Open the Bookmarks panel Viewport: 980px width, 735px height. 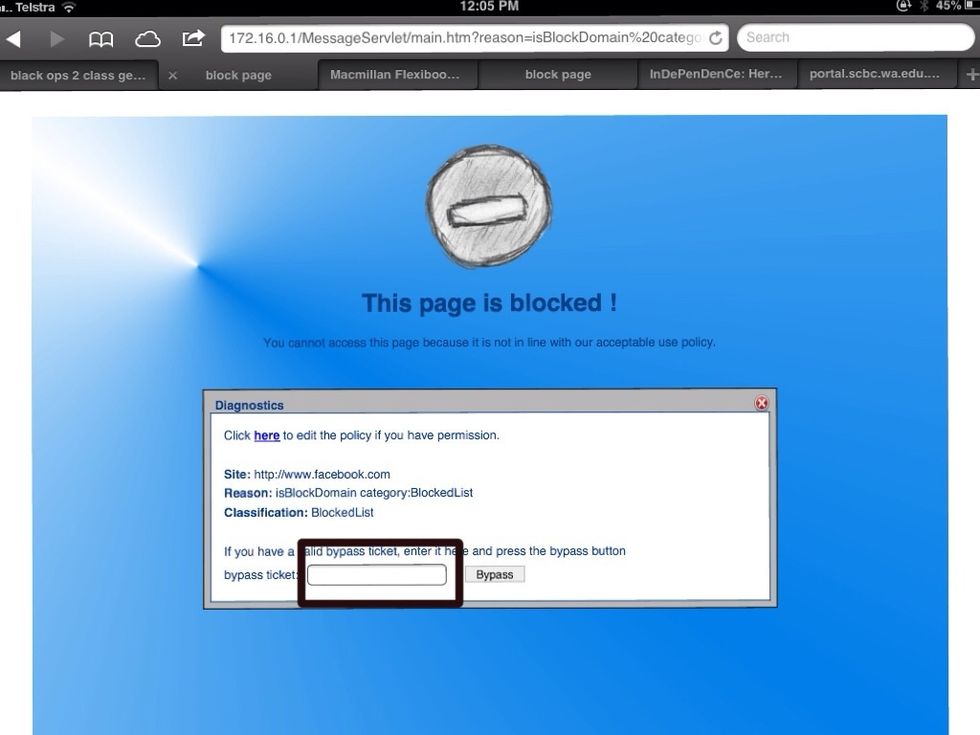(x=100, y=37)
